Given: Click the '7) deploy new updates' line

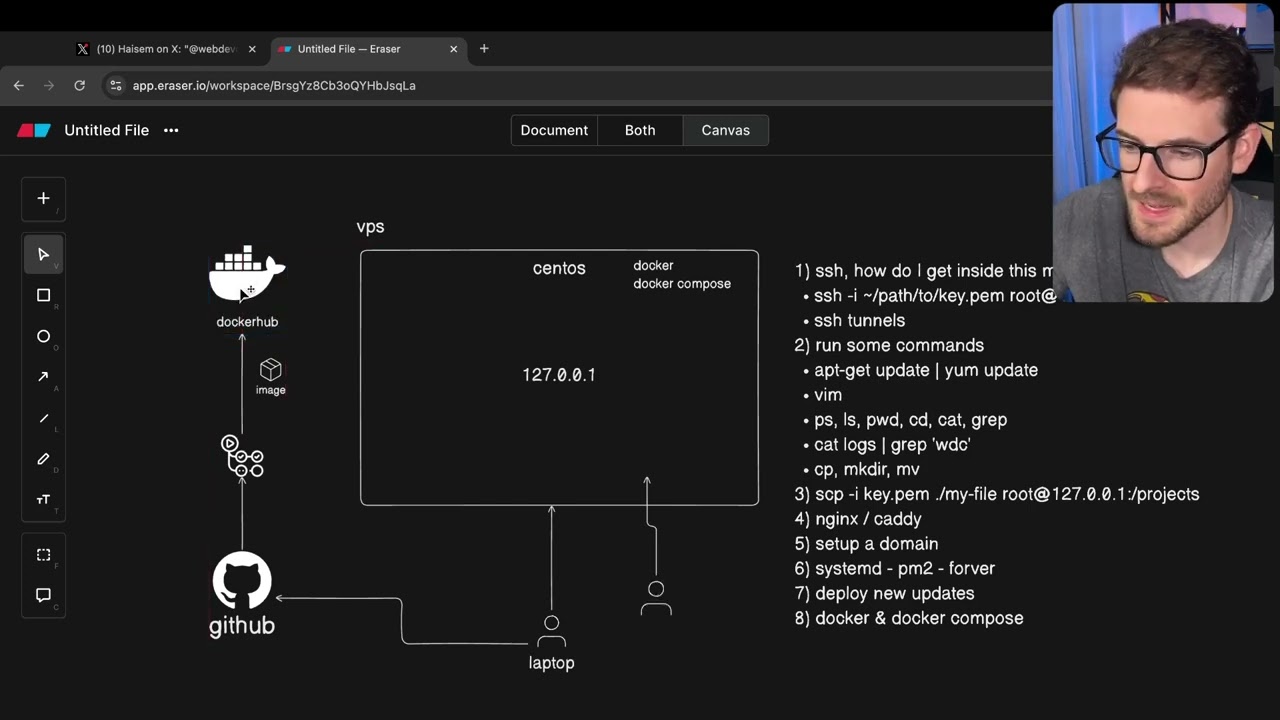Looking at the screenshot, I should coord(885,593).
